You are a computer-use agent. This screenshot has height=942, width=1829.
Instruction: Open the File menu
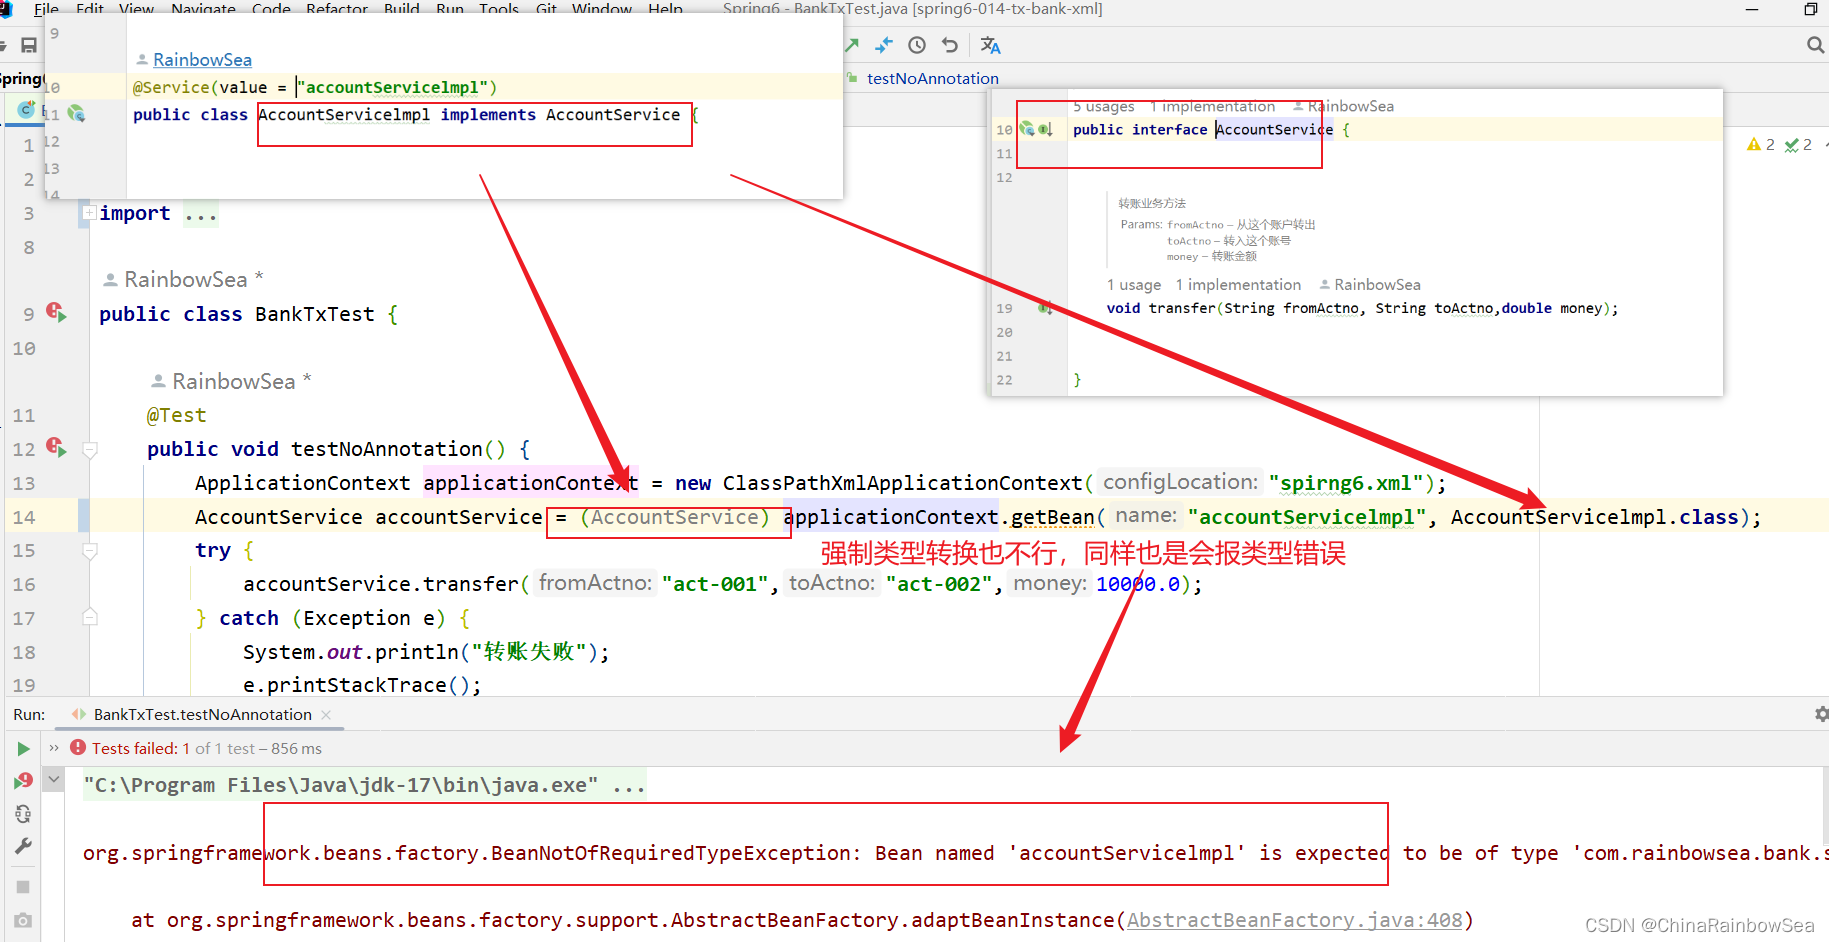coord(46,9)
